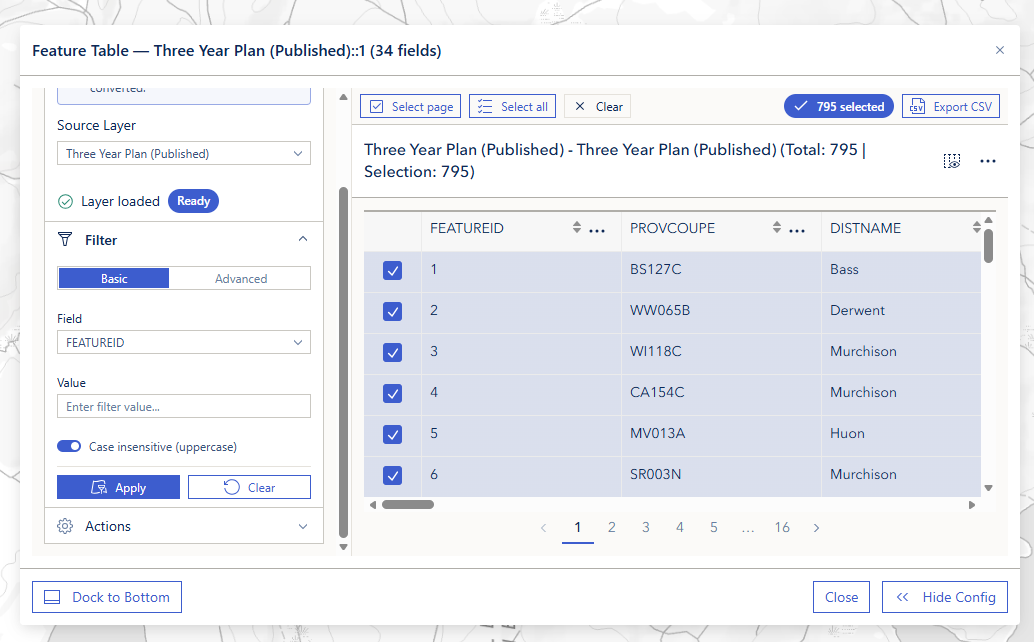Click the table horizontal scrollbar thumb
This screenshot has height=642, width=1034.
pyautogui.click(x=408, y=505)
